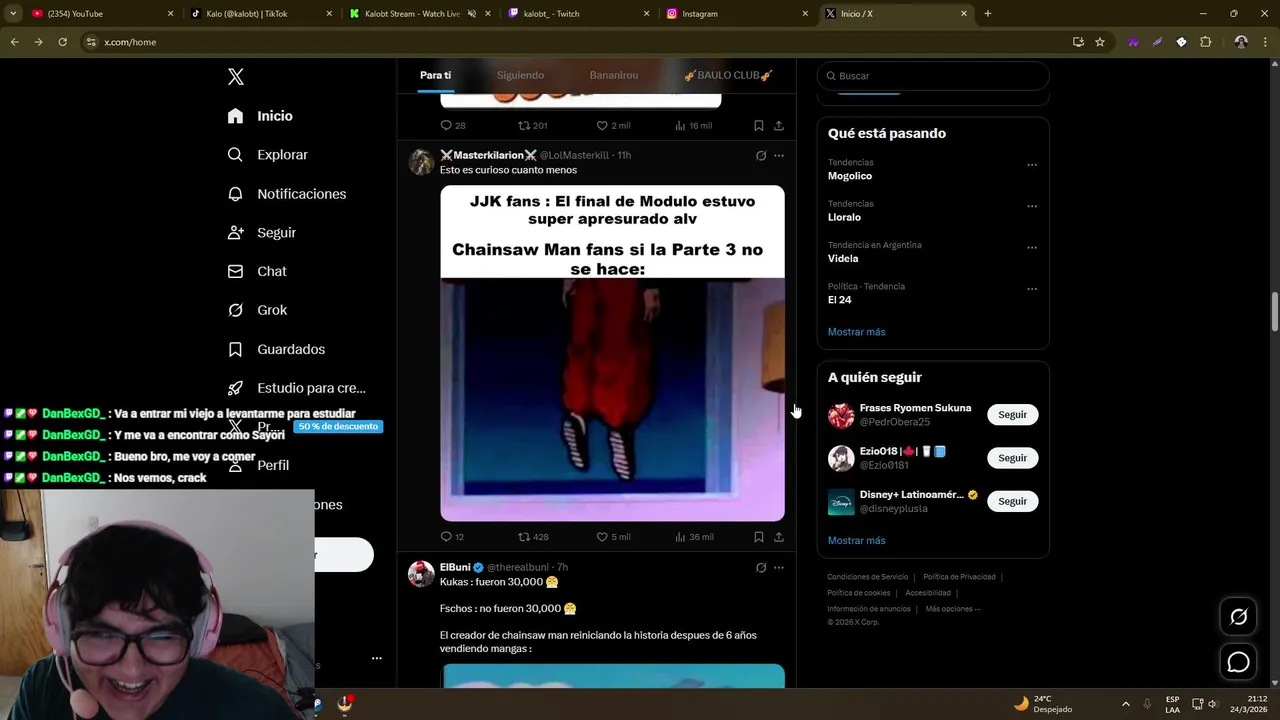Open Masterkilarion's profile avatar
The height and width of the screenshot is (720, 1280).
coord(421,162)
